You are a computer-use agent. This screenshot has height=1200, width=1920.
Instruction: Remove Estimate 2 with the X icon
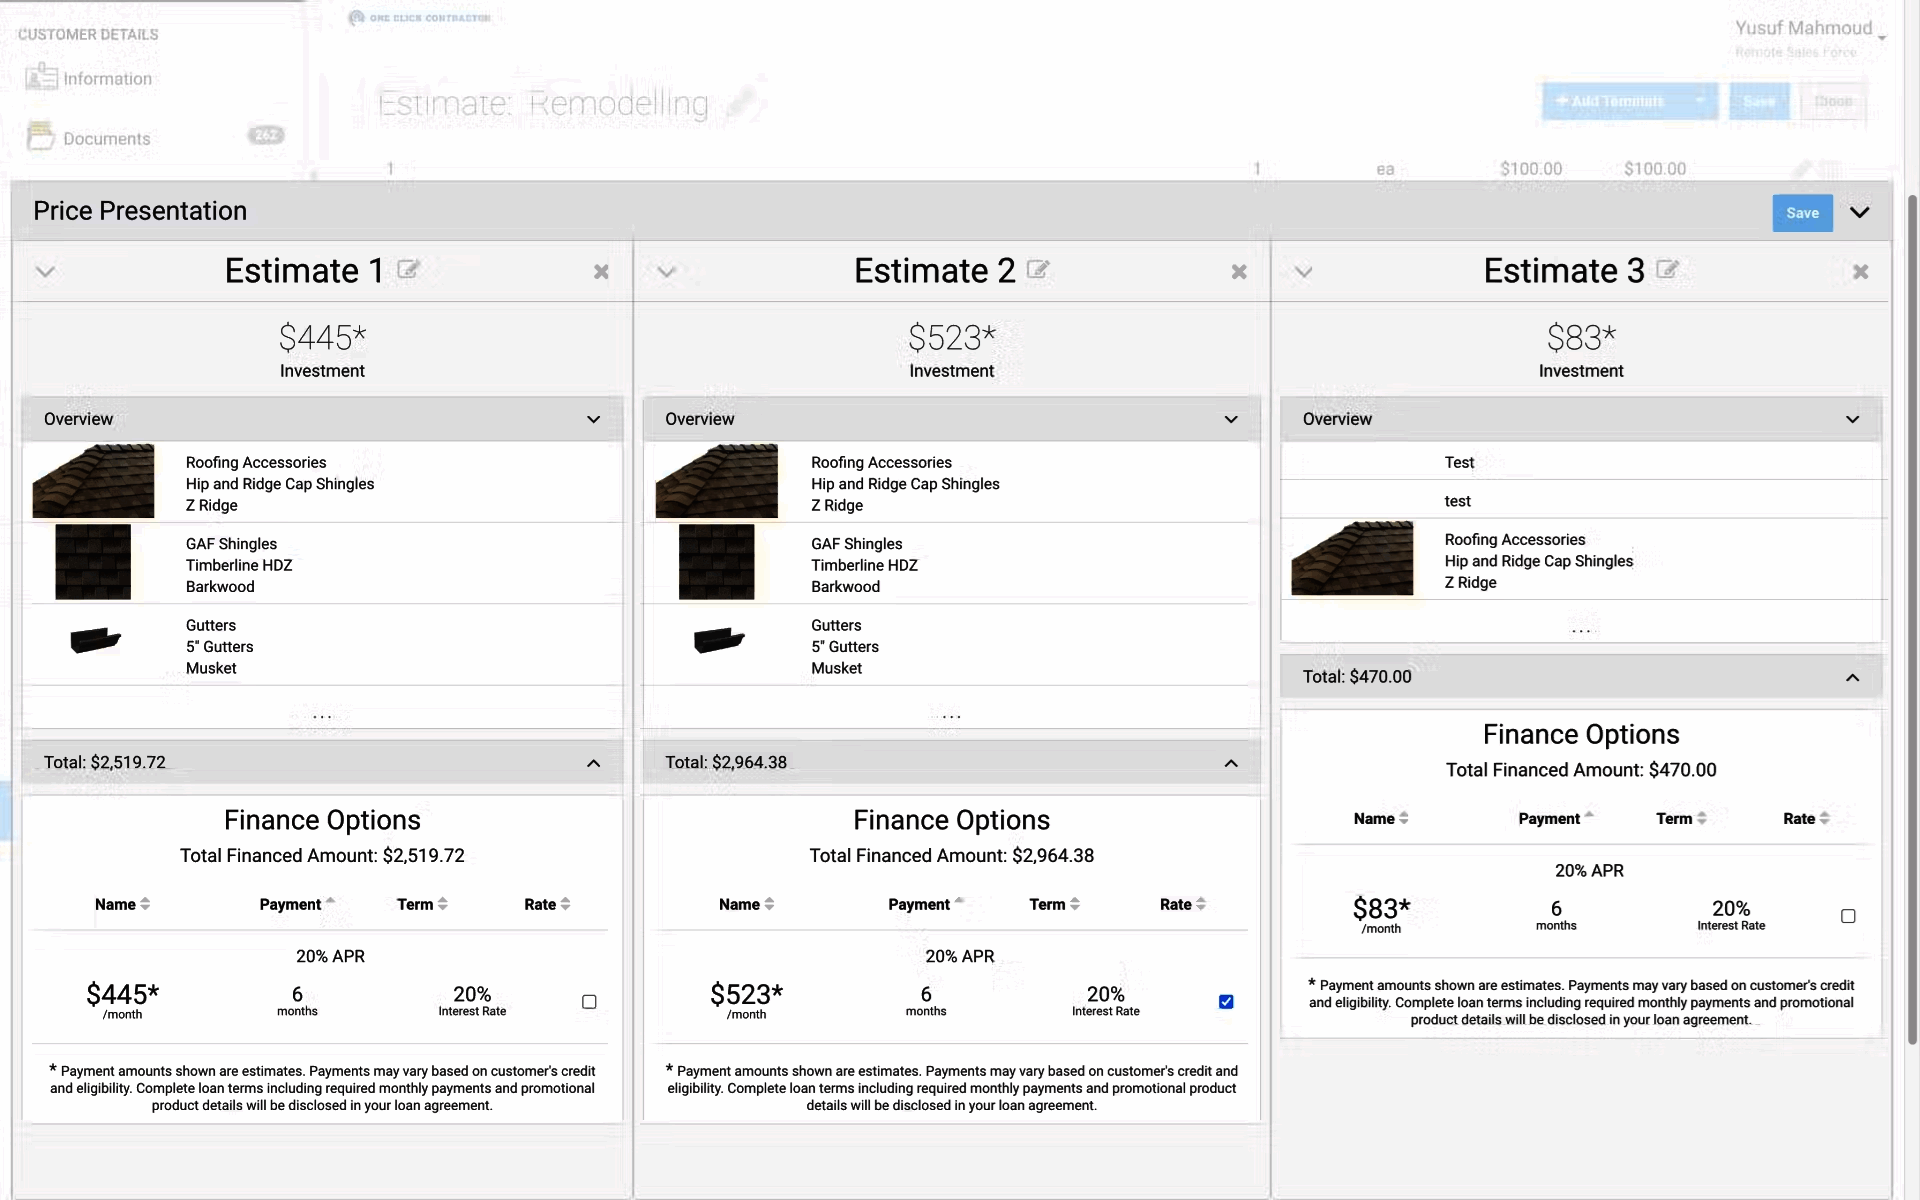pyautogui.click(x=1239, y=272)
